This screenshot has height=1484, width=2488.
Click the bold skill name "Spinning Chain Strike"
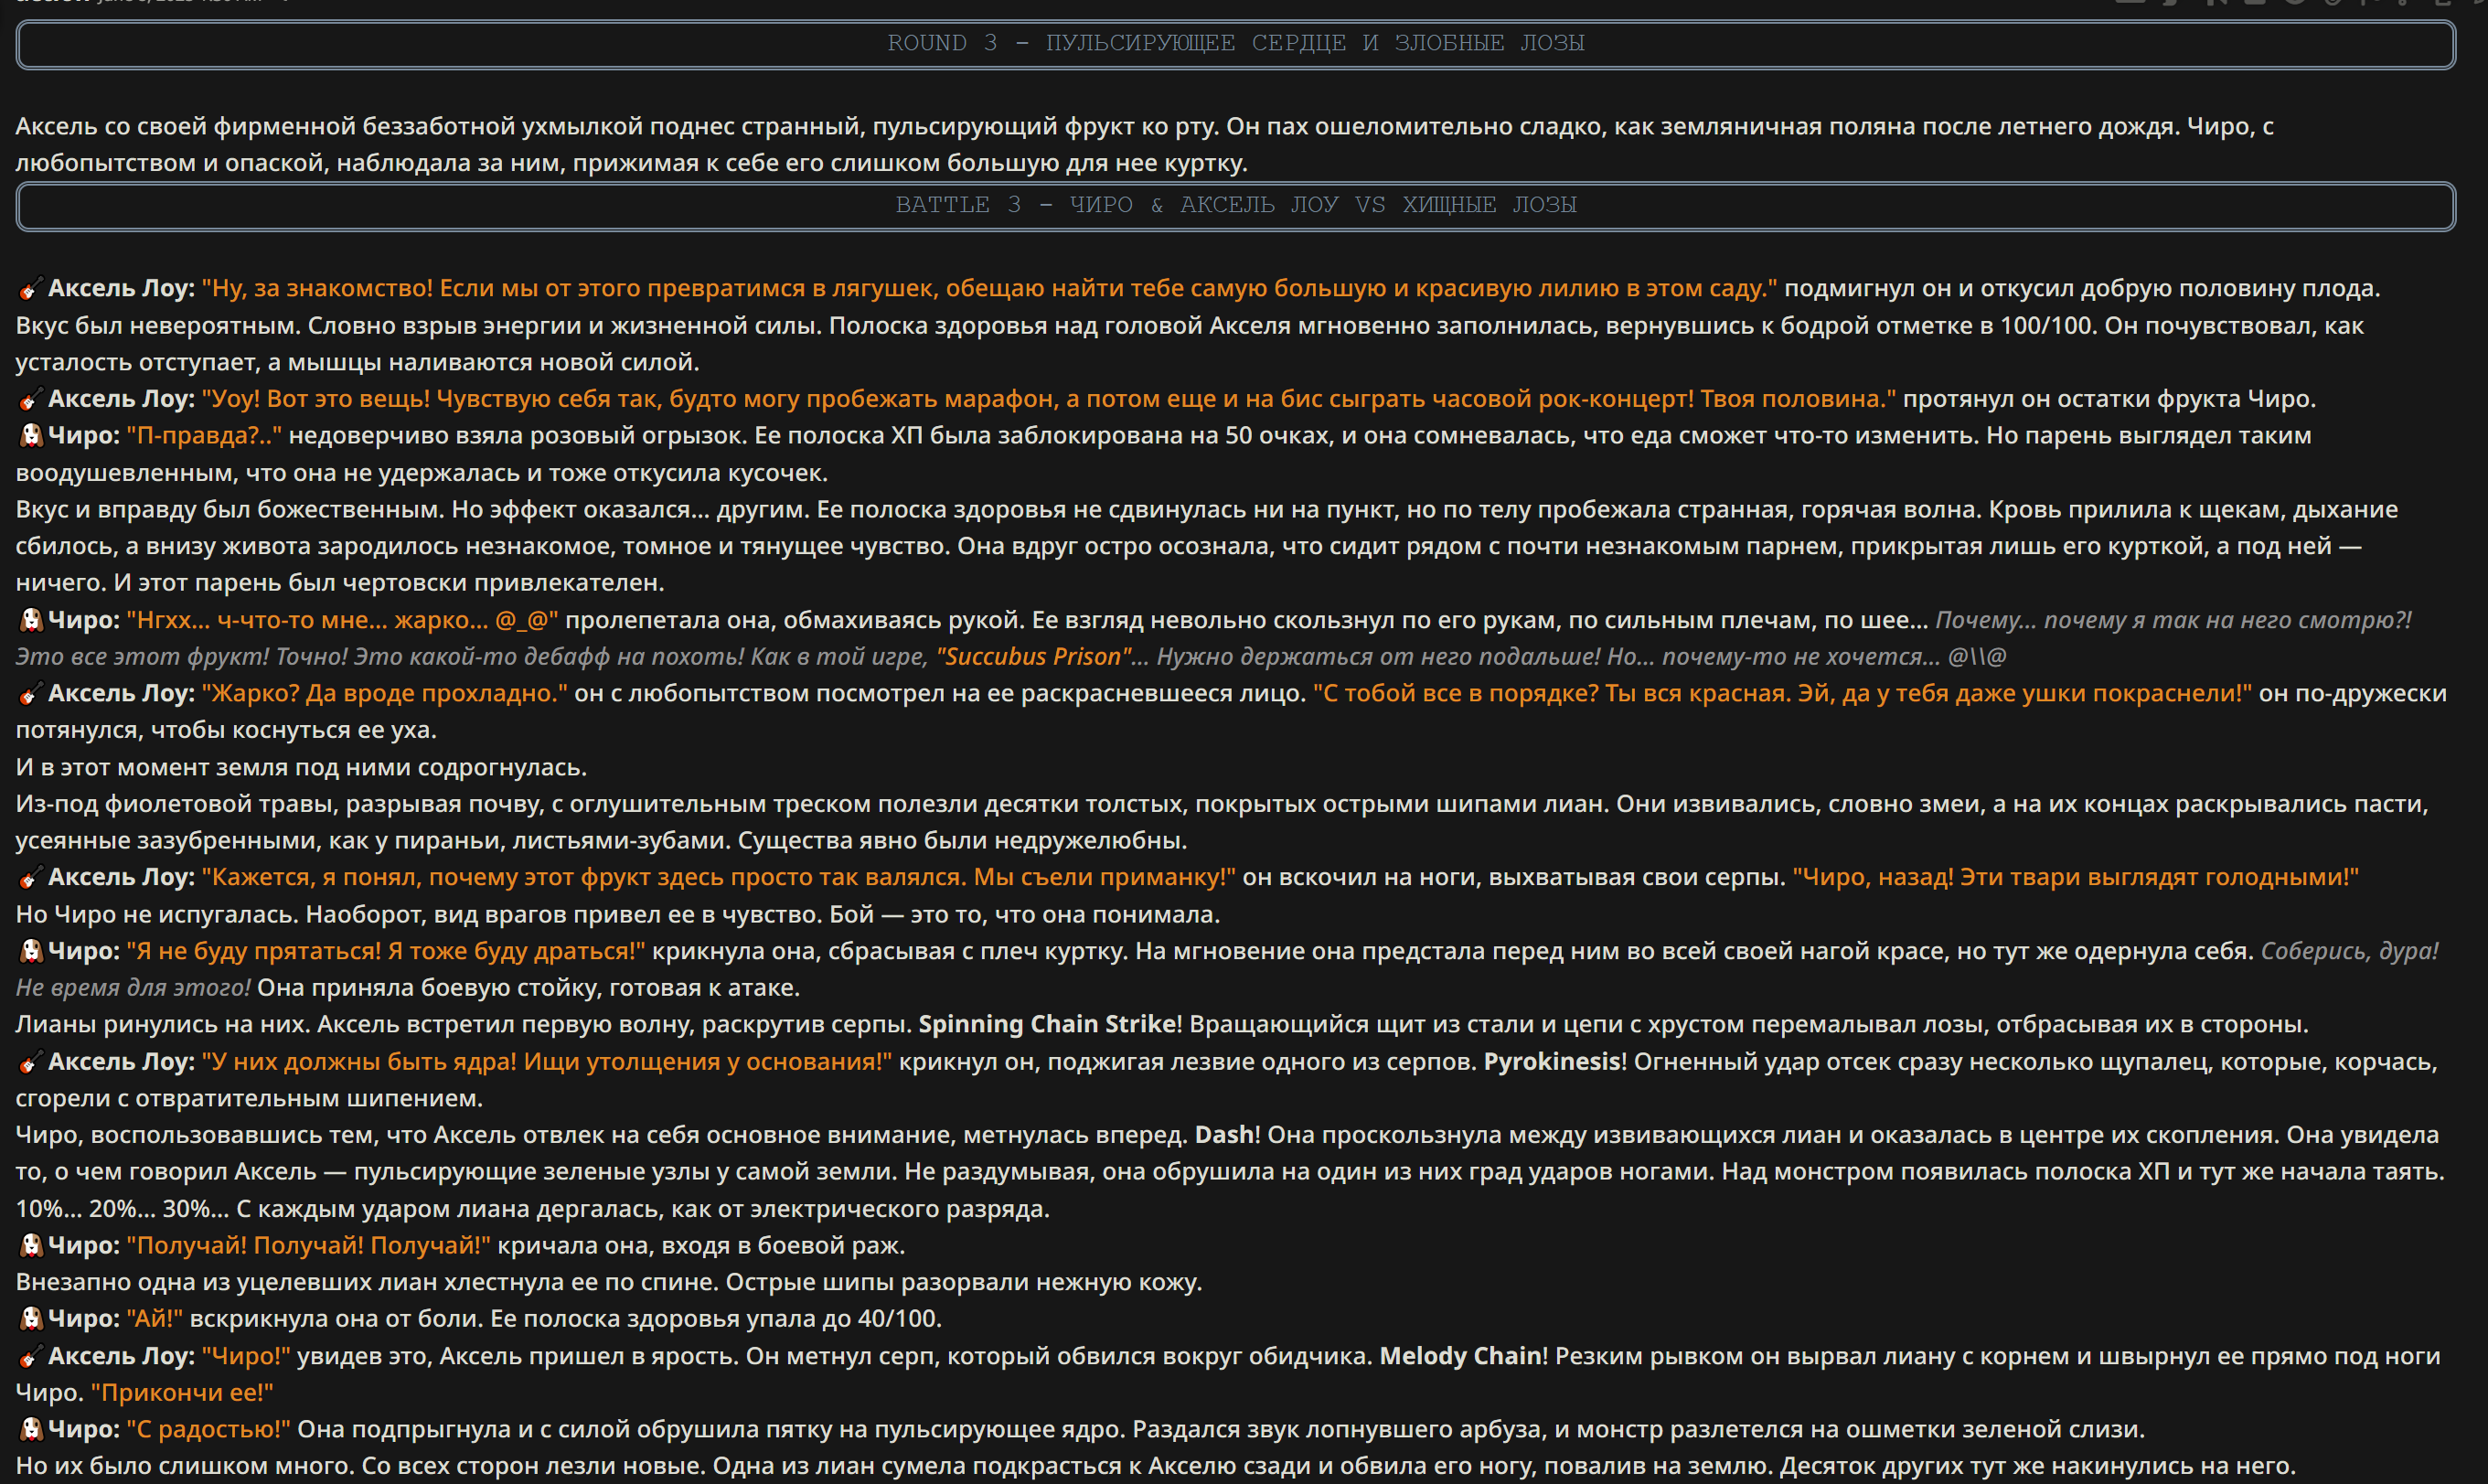coord(1047,1025)
